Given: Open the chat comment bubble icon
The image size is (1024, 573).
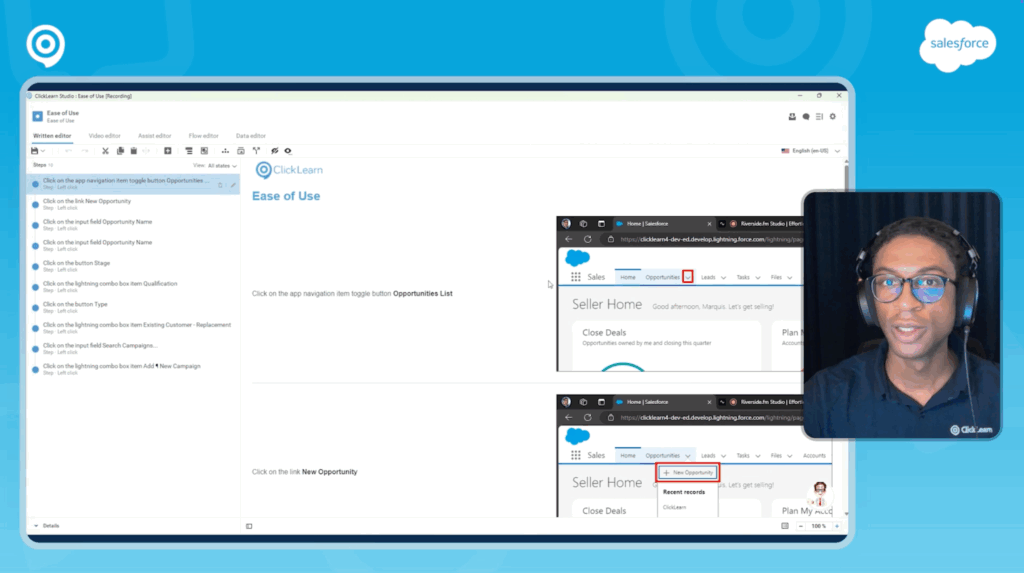Looking at the screenshot, I should click(x=806, y=116).
